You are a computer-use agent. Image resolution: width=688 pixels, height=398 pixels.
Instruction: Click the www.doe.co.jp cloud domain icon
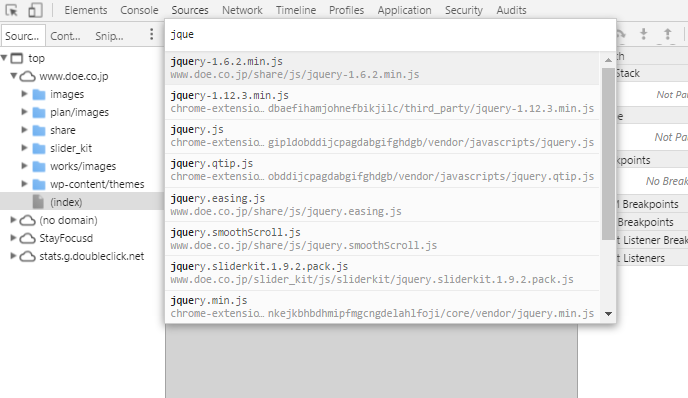(28, 76)
